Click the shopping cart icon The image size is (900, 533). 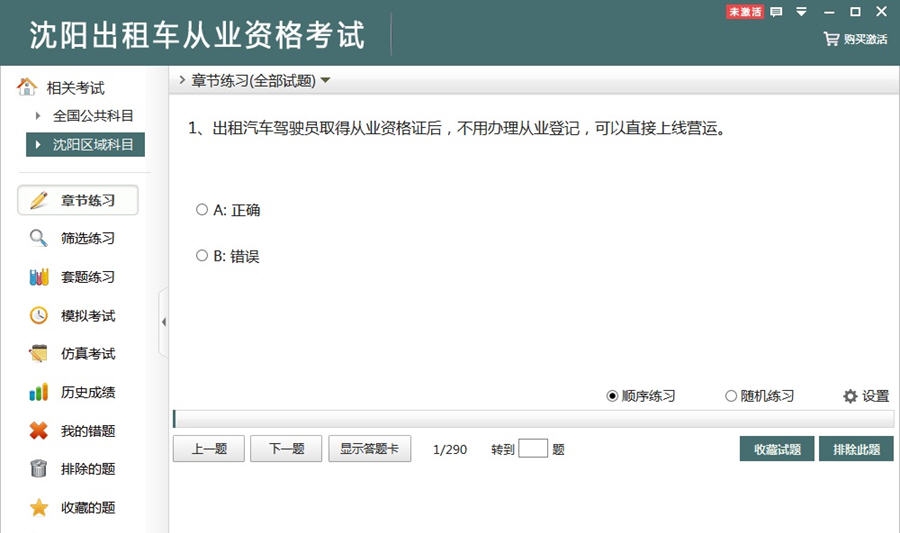tap(831, 39)
